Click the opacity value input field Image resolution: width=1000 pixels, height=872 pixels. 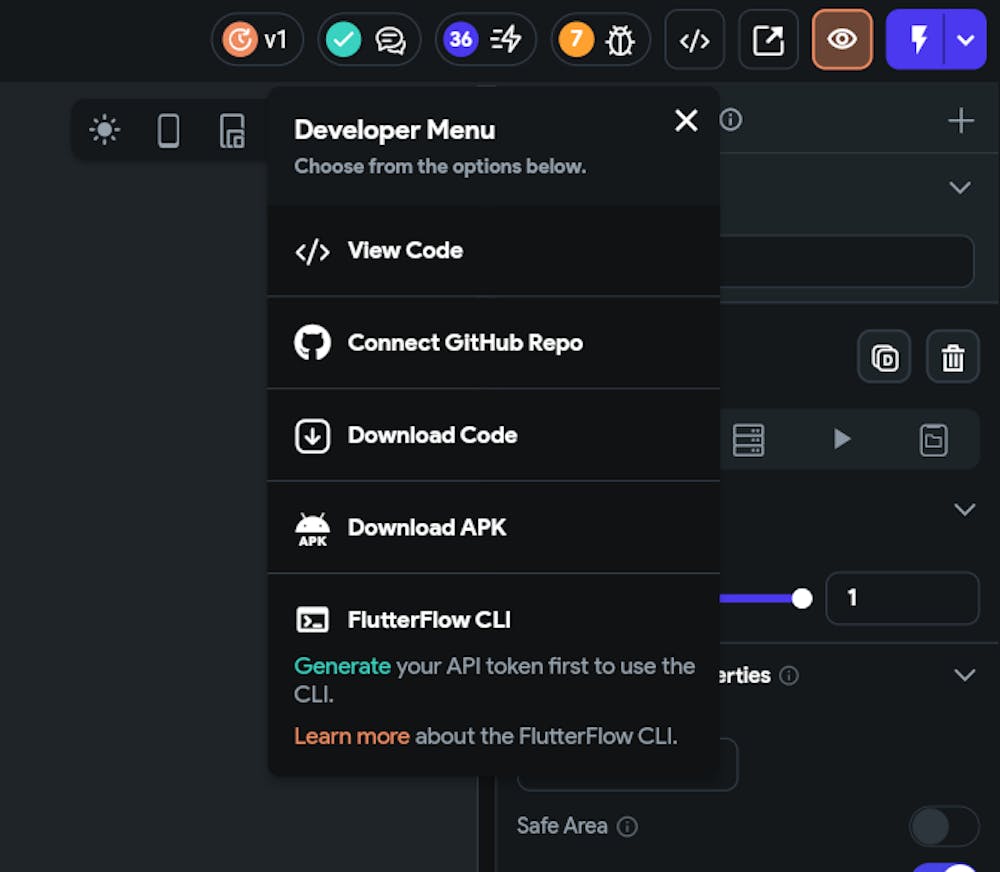click(x=902, y=598)
